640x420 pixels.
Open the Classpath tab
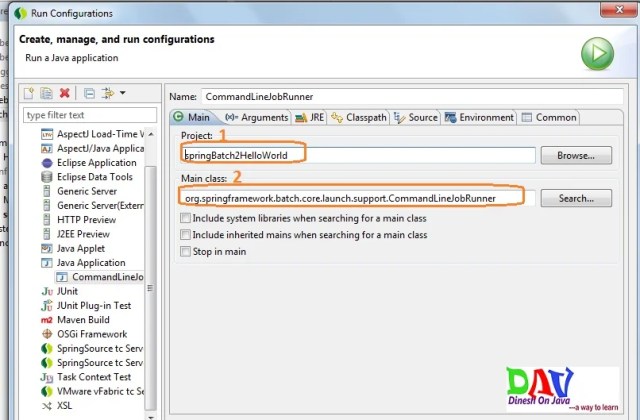(x=359, y=118)
